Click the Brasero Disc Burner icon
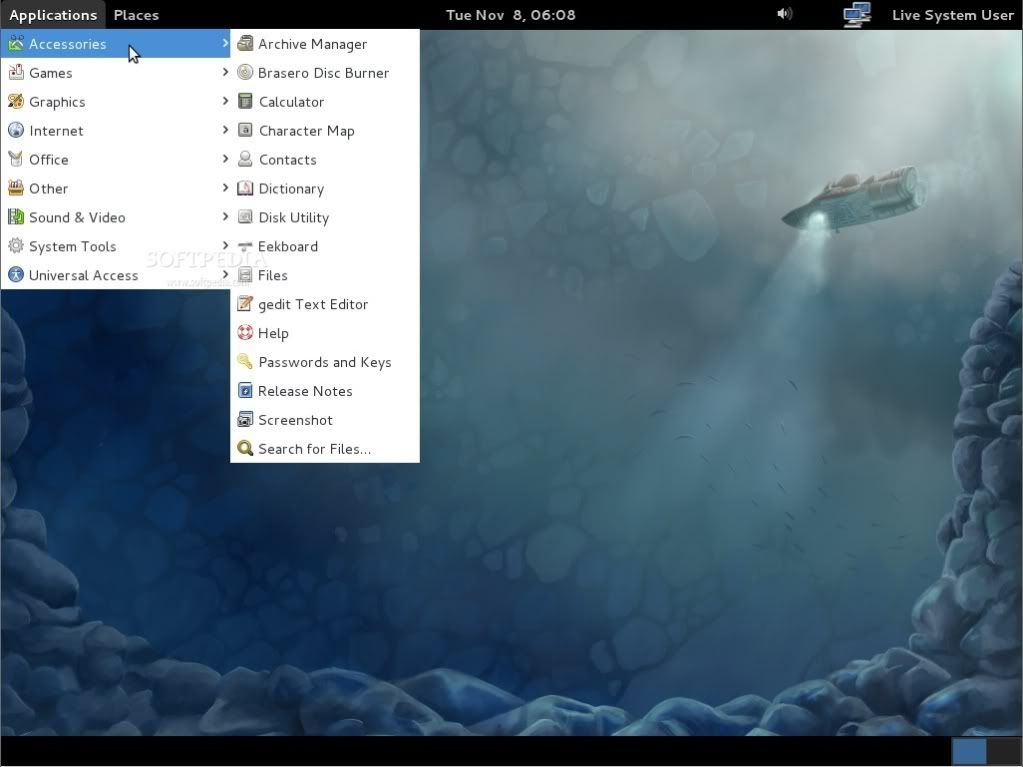Image resolution: width=1023 pixels, height=767 pixels. (x=245, y=72)
